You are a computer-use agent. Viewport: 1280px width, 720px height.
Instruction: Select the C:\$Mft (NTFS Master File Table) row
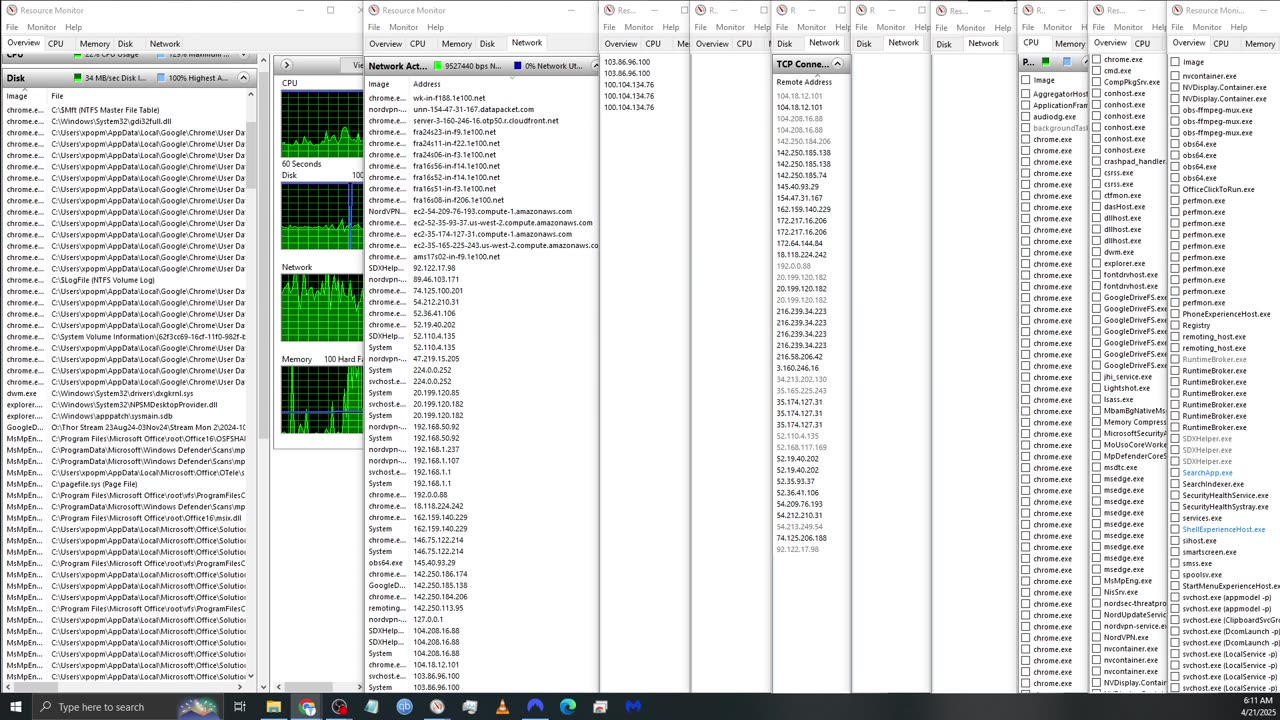tap(125, 110)
